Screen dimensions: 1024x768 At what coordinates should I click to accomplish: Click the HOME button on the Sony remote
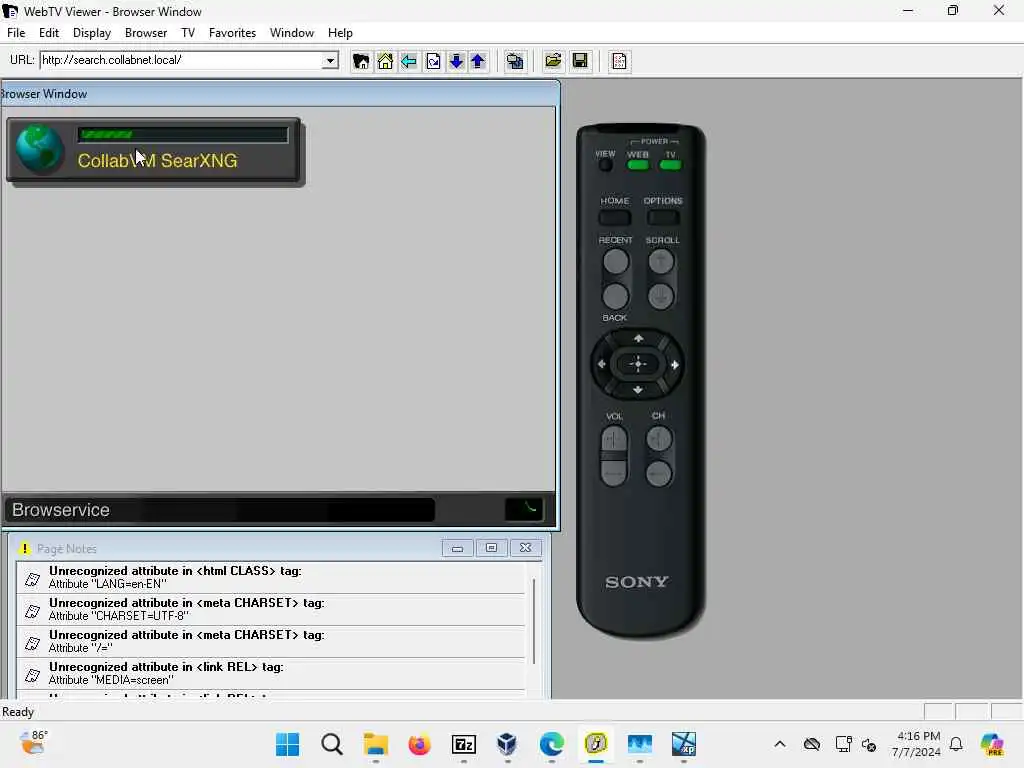pyautogui.click(x=615, y=217)
